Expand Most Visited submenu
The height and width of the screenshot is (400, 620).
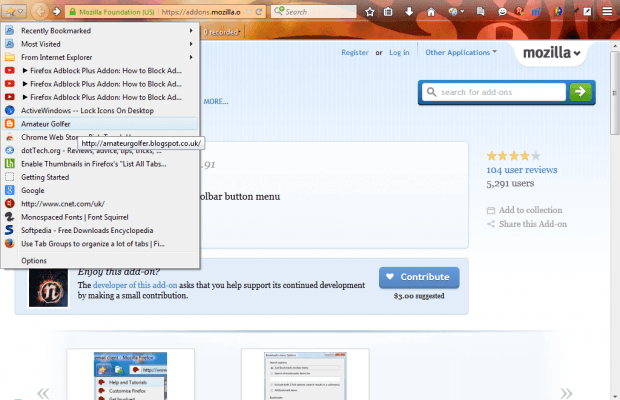[x=100, y=44]
